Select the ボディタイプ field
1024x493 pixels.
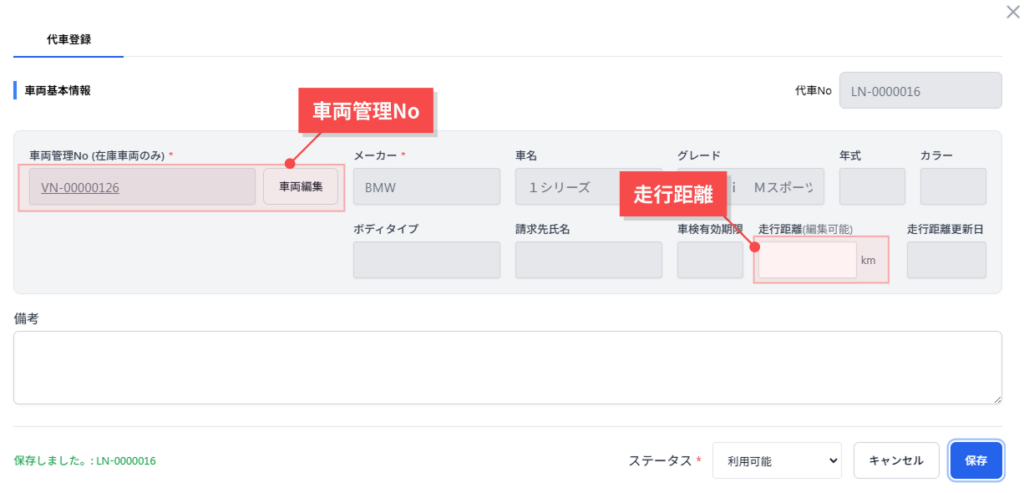click(x=426, y=260)
